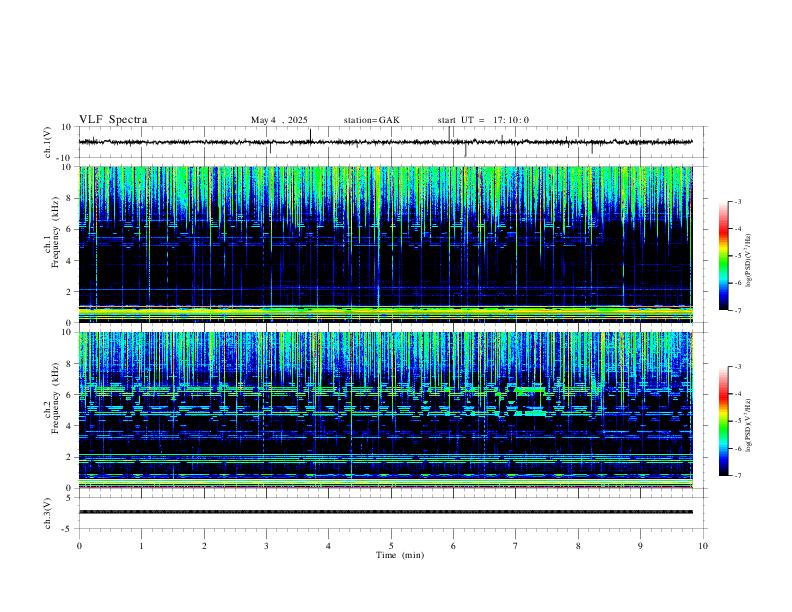The image size is (792, 612).
Task: Click the 'VLF Spectra' title text
Action: point(113,120)
